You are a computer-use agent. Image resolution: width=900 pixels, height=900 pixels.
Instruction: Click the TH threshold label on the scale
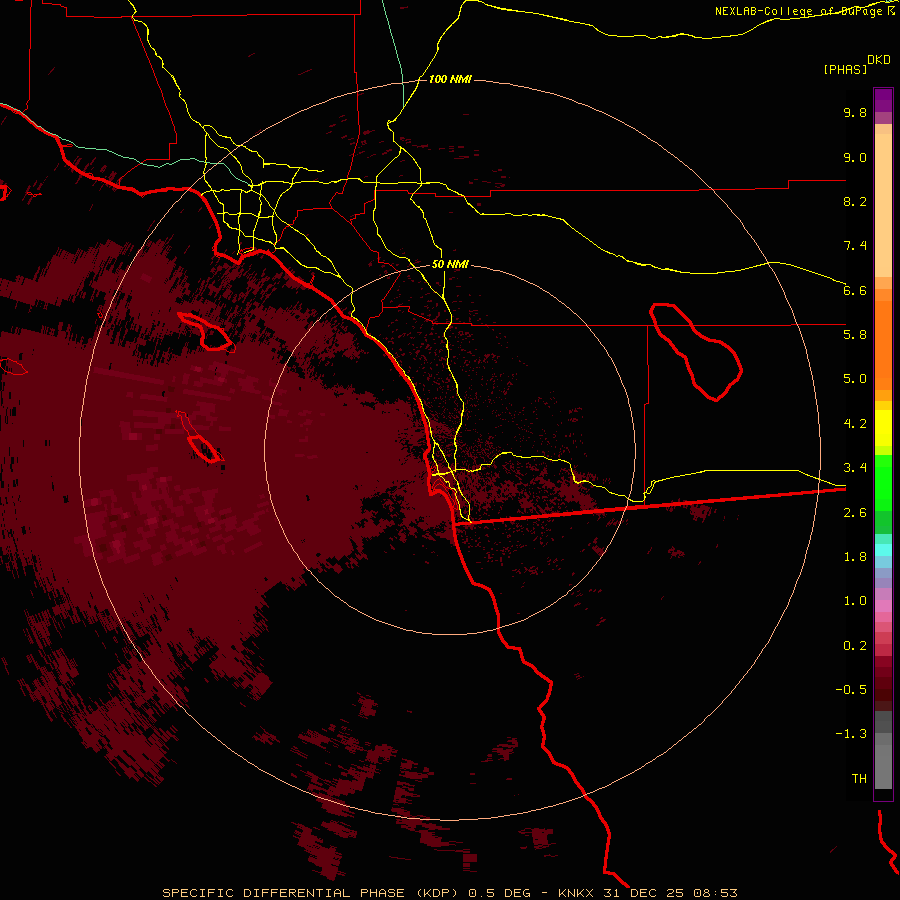[x=859, y=778]
